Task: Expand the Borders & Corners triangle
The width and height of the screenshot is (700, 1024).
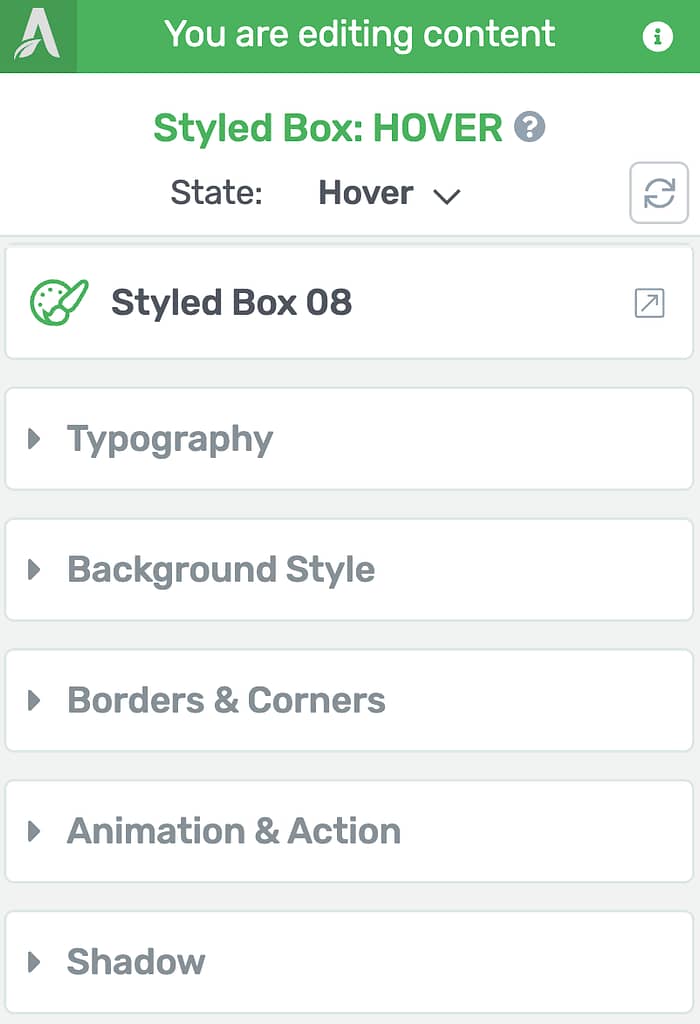Action: coord(35,700)
